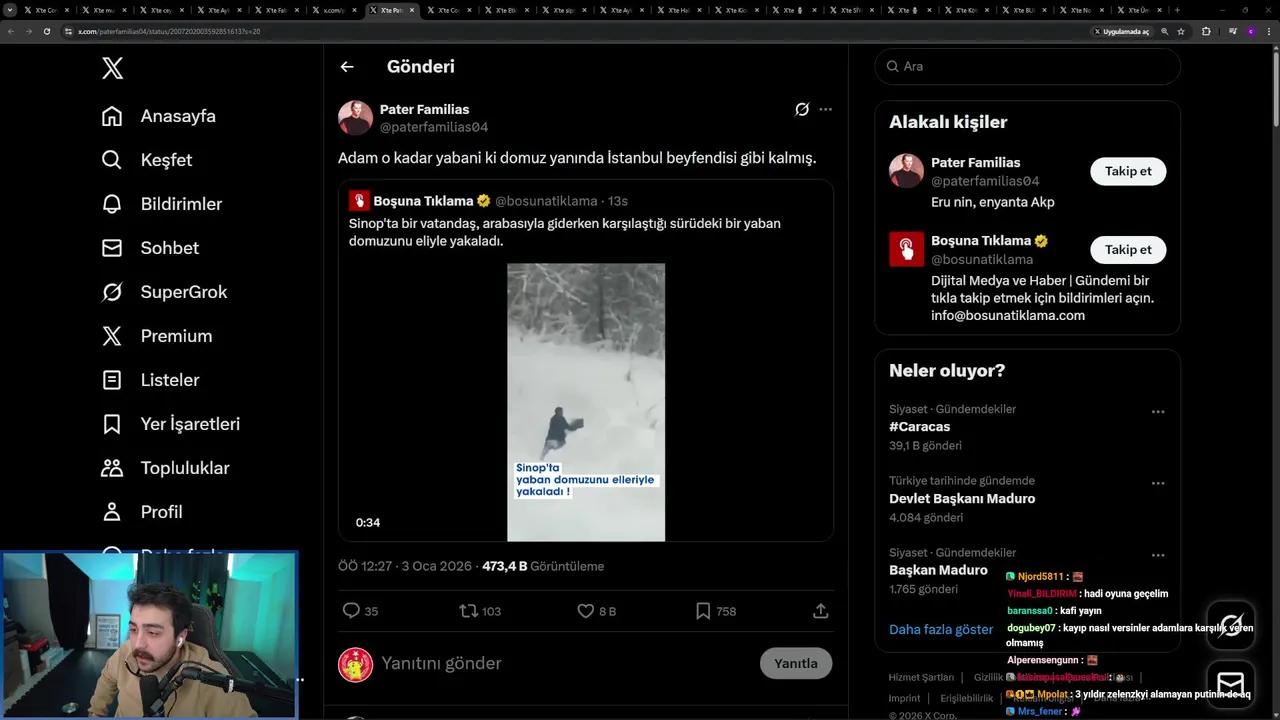This screenshot has width=1280, height=720.
Task: Bookmark page with star icon in address bar
Action: [1181, 31]
